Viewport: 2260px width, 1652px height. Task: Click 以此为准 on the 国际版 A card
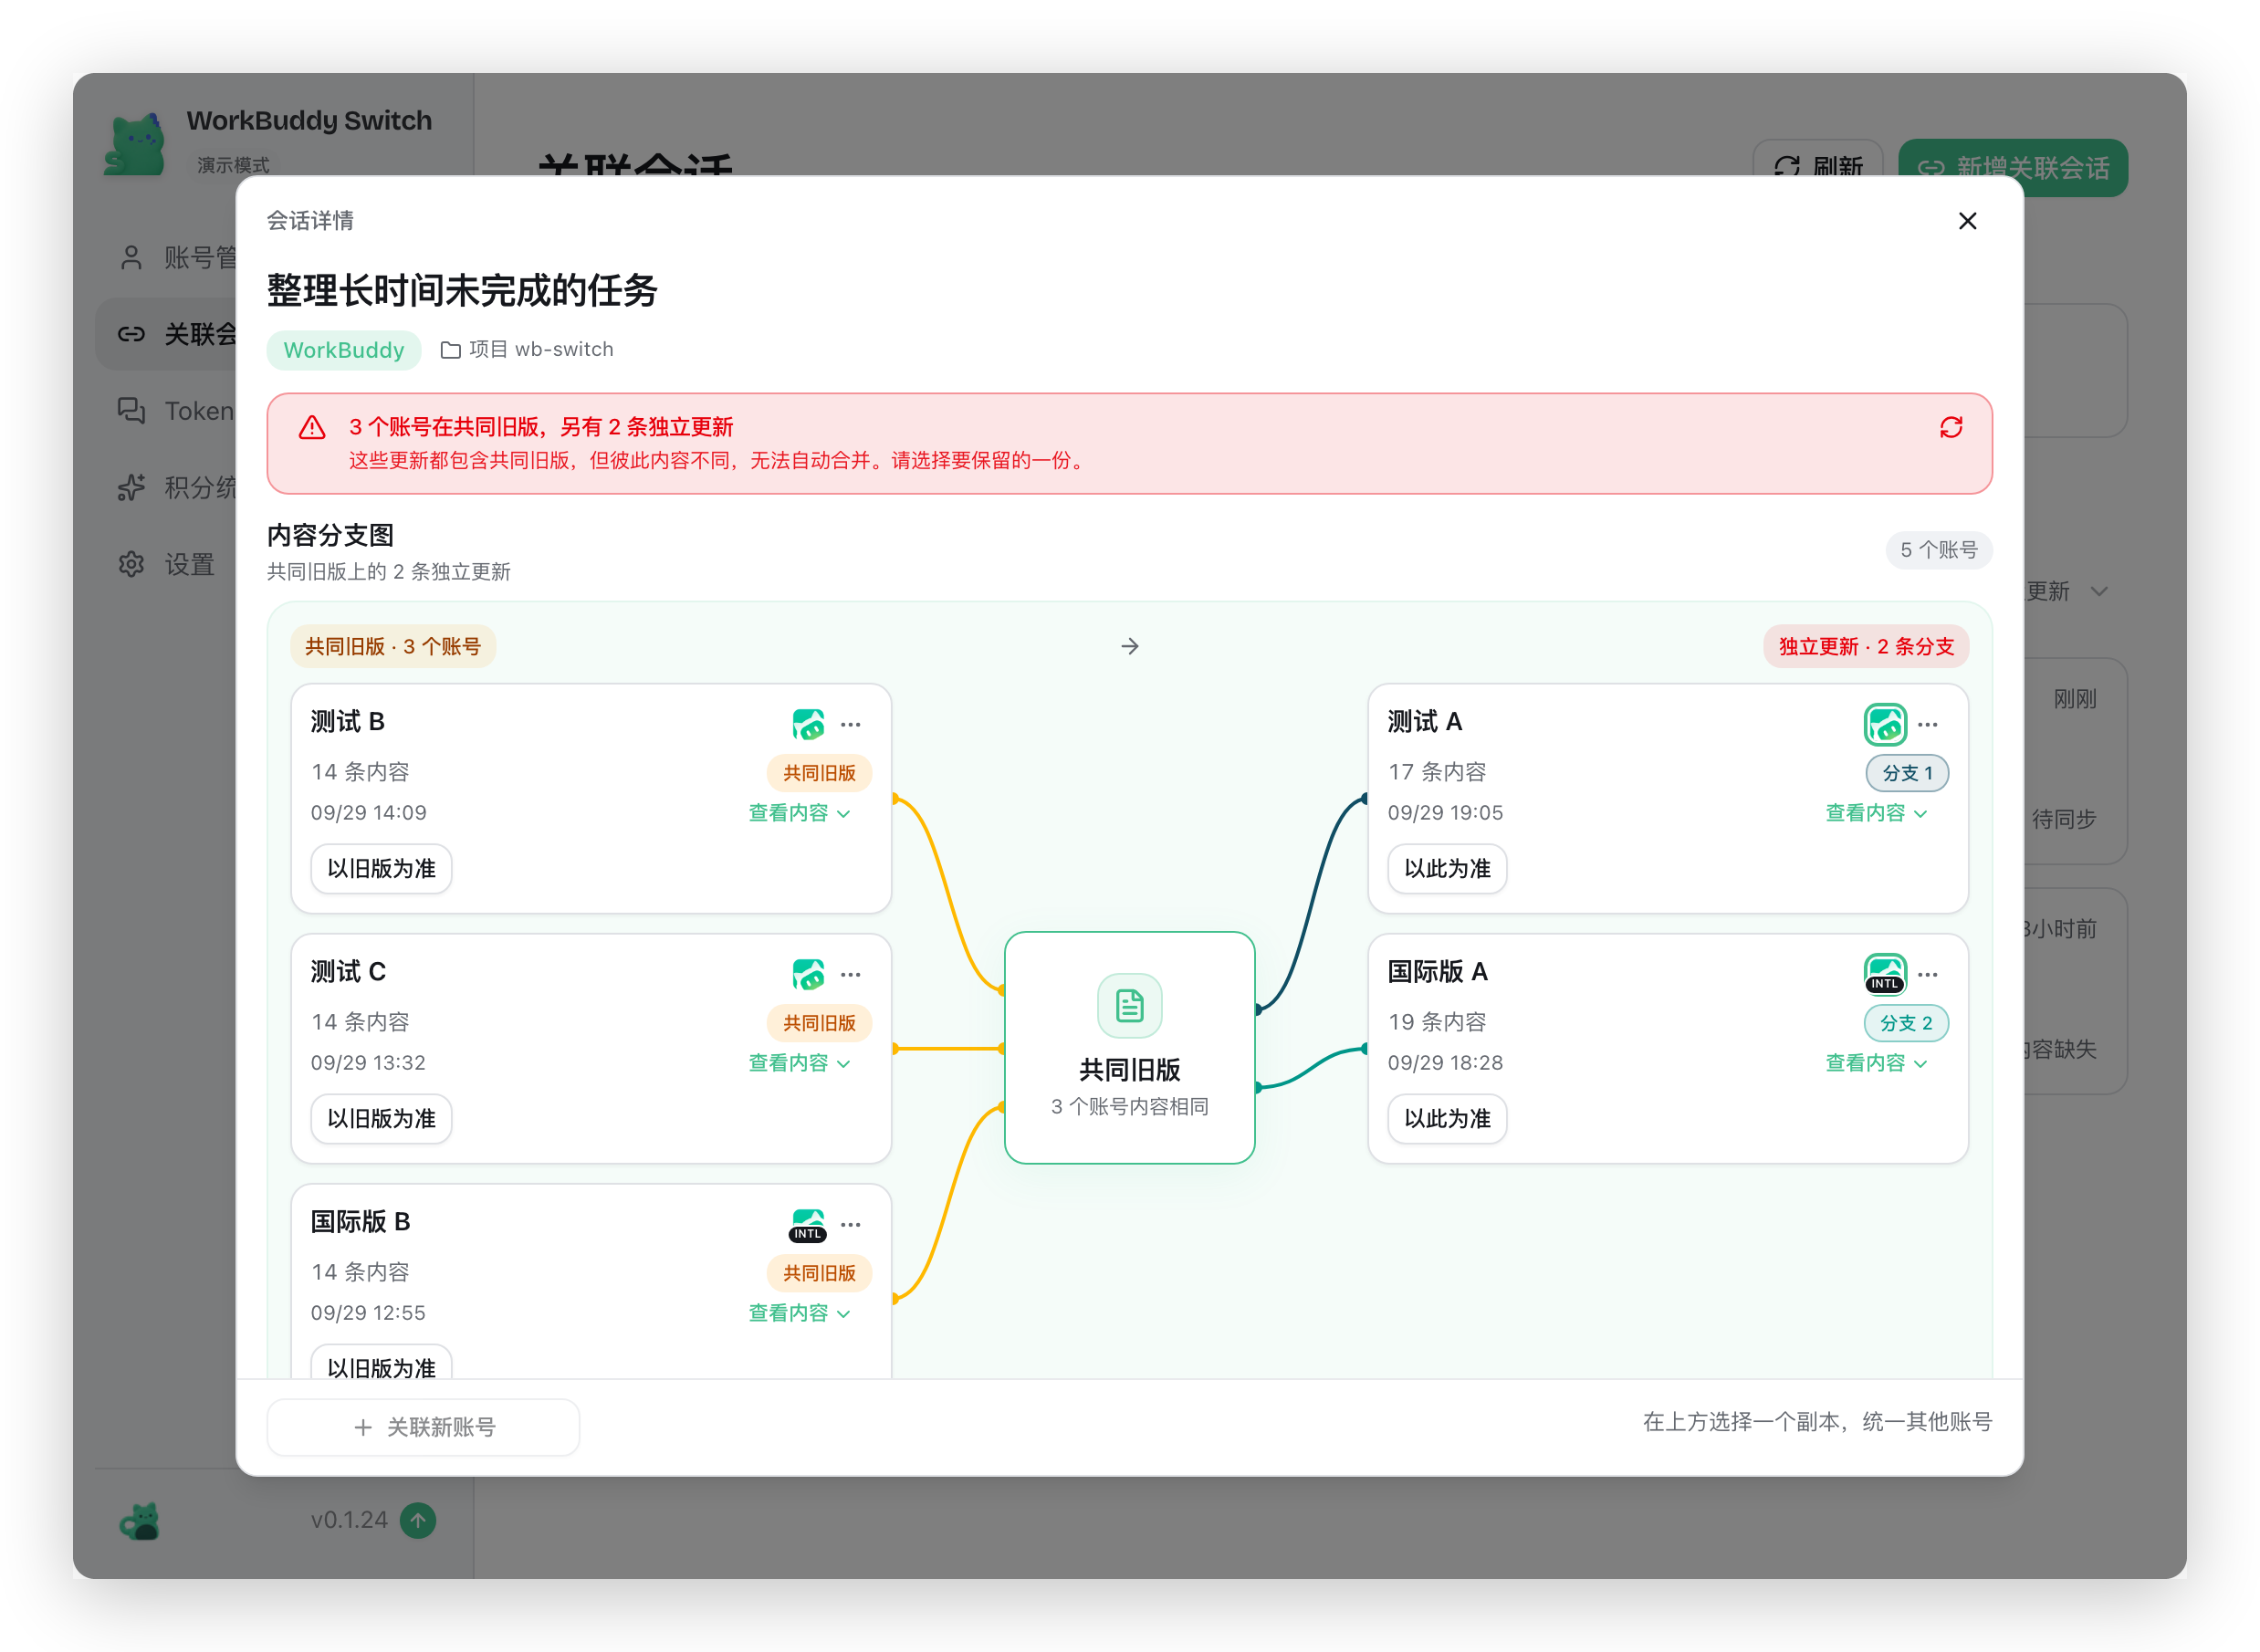(1447, 1118)
